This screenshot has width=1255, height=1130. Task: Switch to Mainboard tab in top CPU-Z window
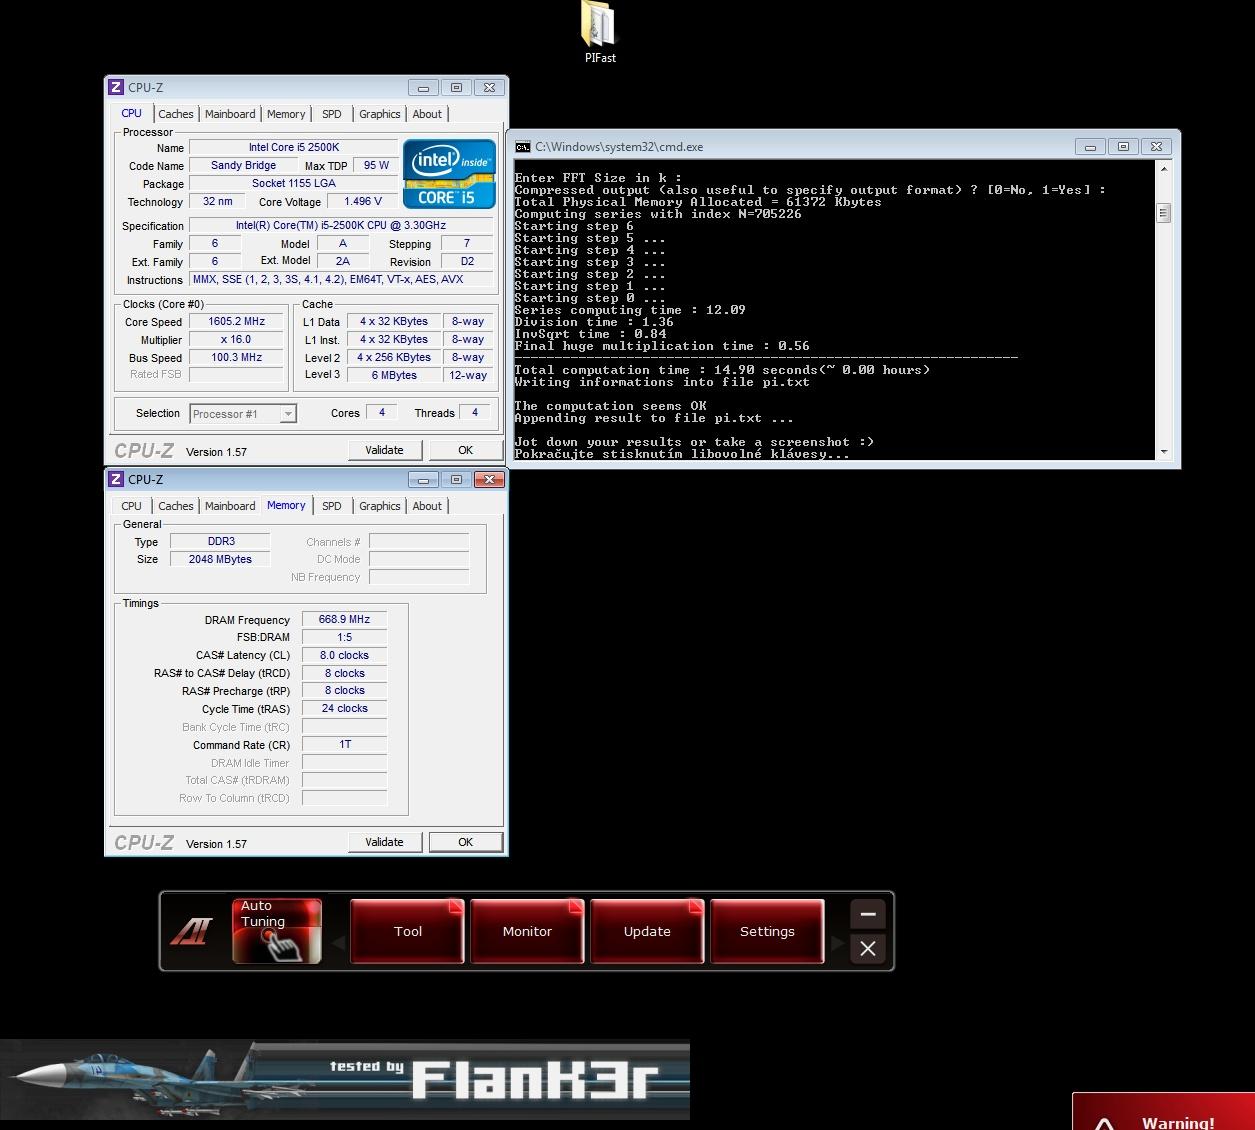click(230, 115)
